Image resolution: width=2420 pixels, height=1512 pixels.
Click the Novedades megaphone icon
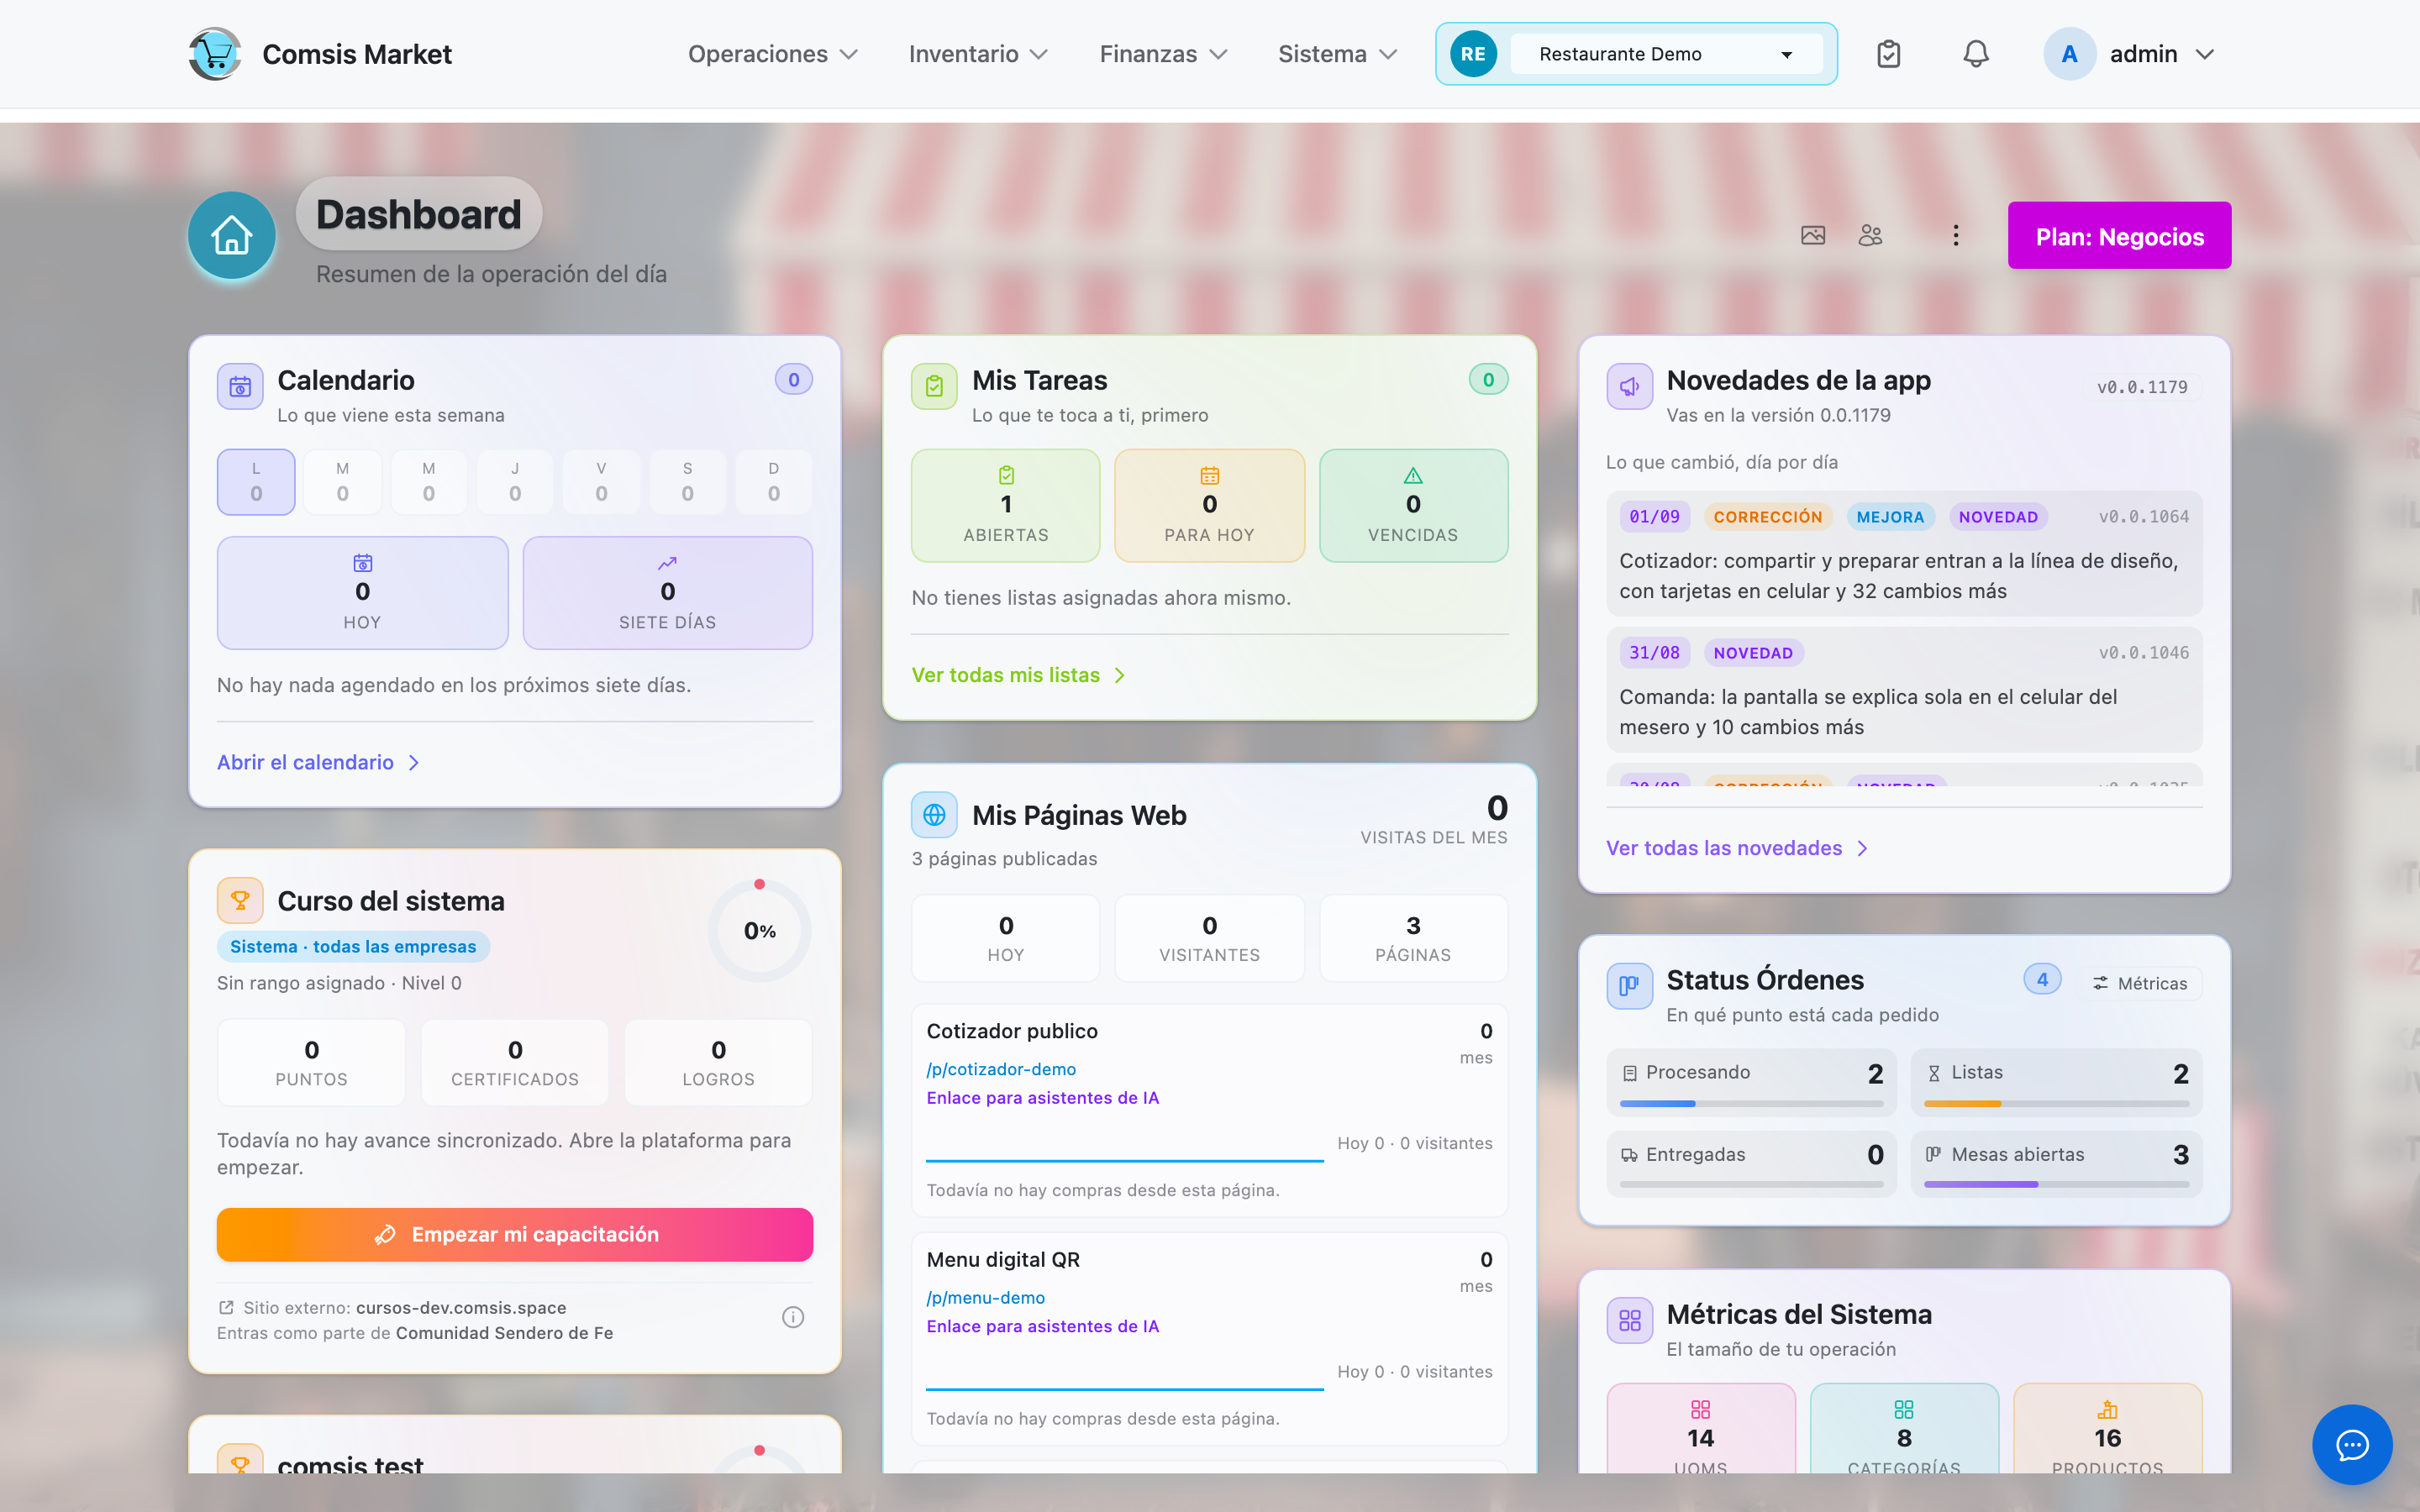pos(1629,387)
